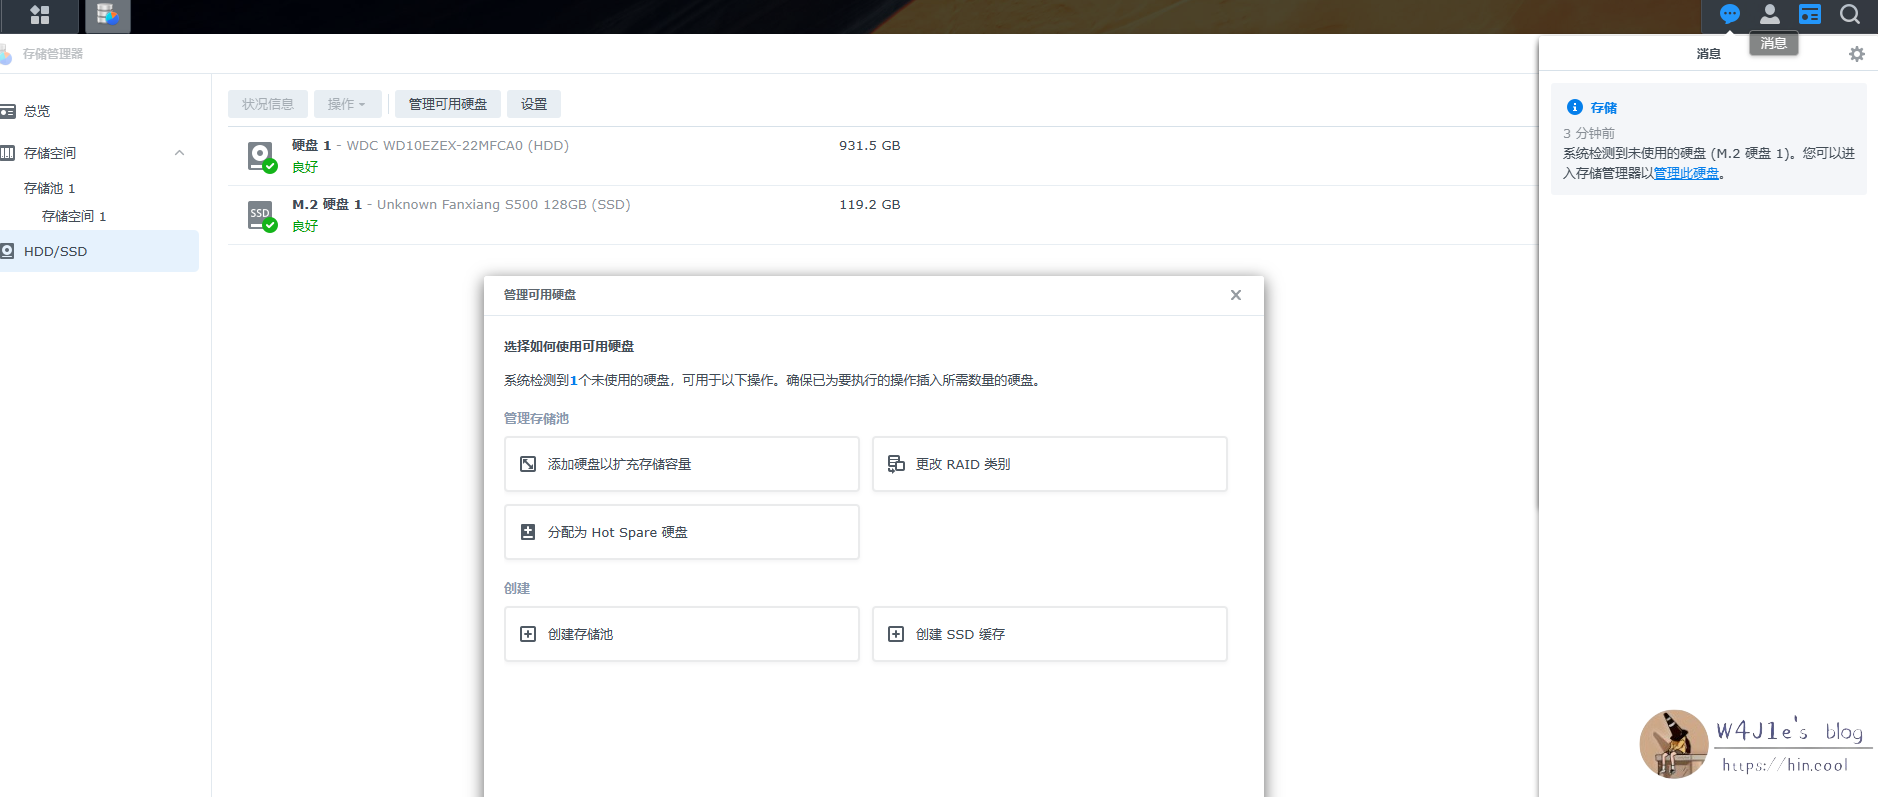Screen dimensions: 1878x797
Task: Select 存储空间 1 in the sidebar
Action: [x=74, y=216]
